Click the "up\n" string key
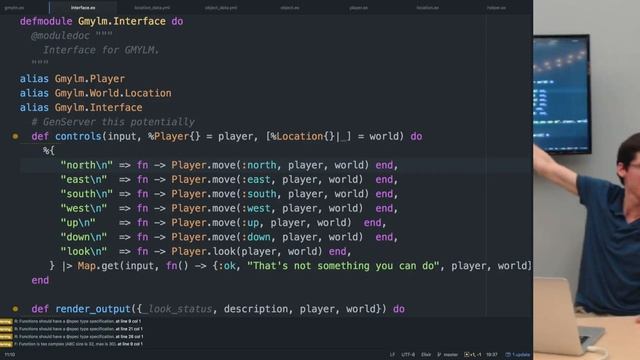640x360 pixels. [78, 223]
